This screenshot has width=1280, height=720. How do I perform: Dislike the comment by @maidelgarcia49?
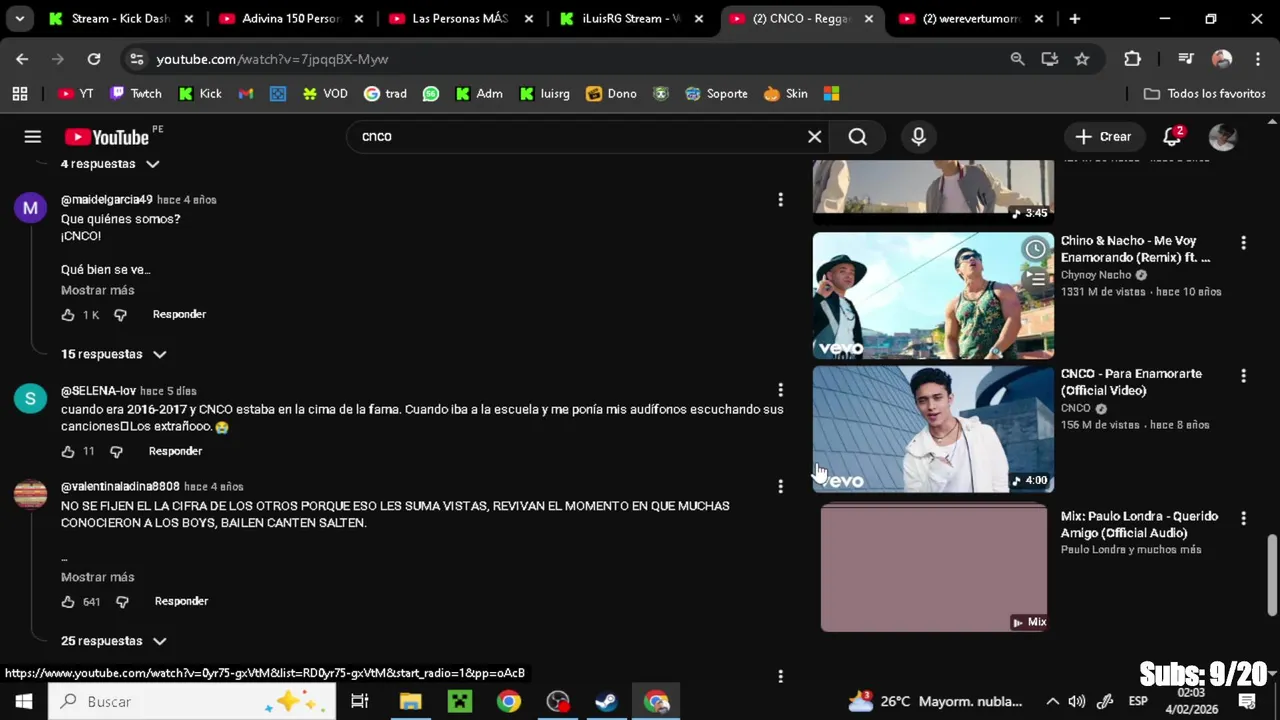click(120, 315)
